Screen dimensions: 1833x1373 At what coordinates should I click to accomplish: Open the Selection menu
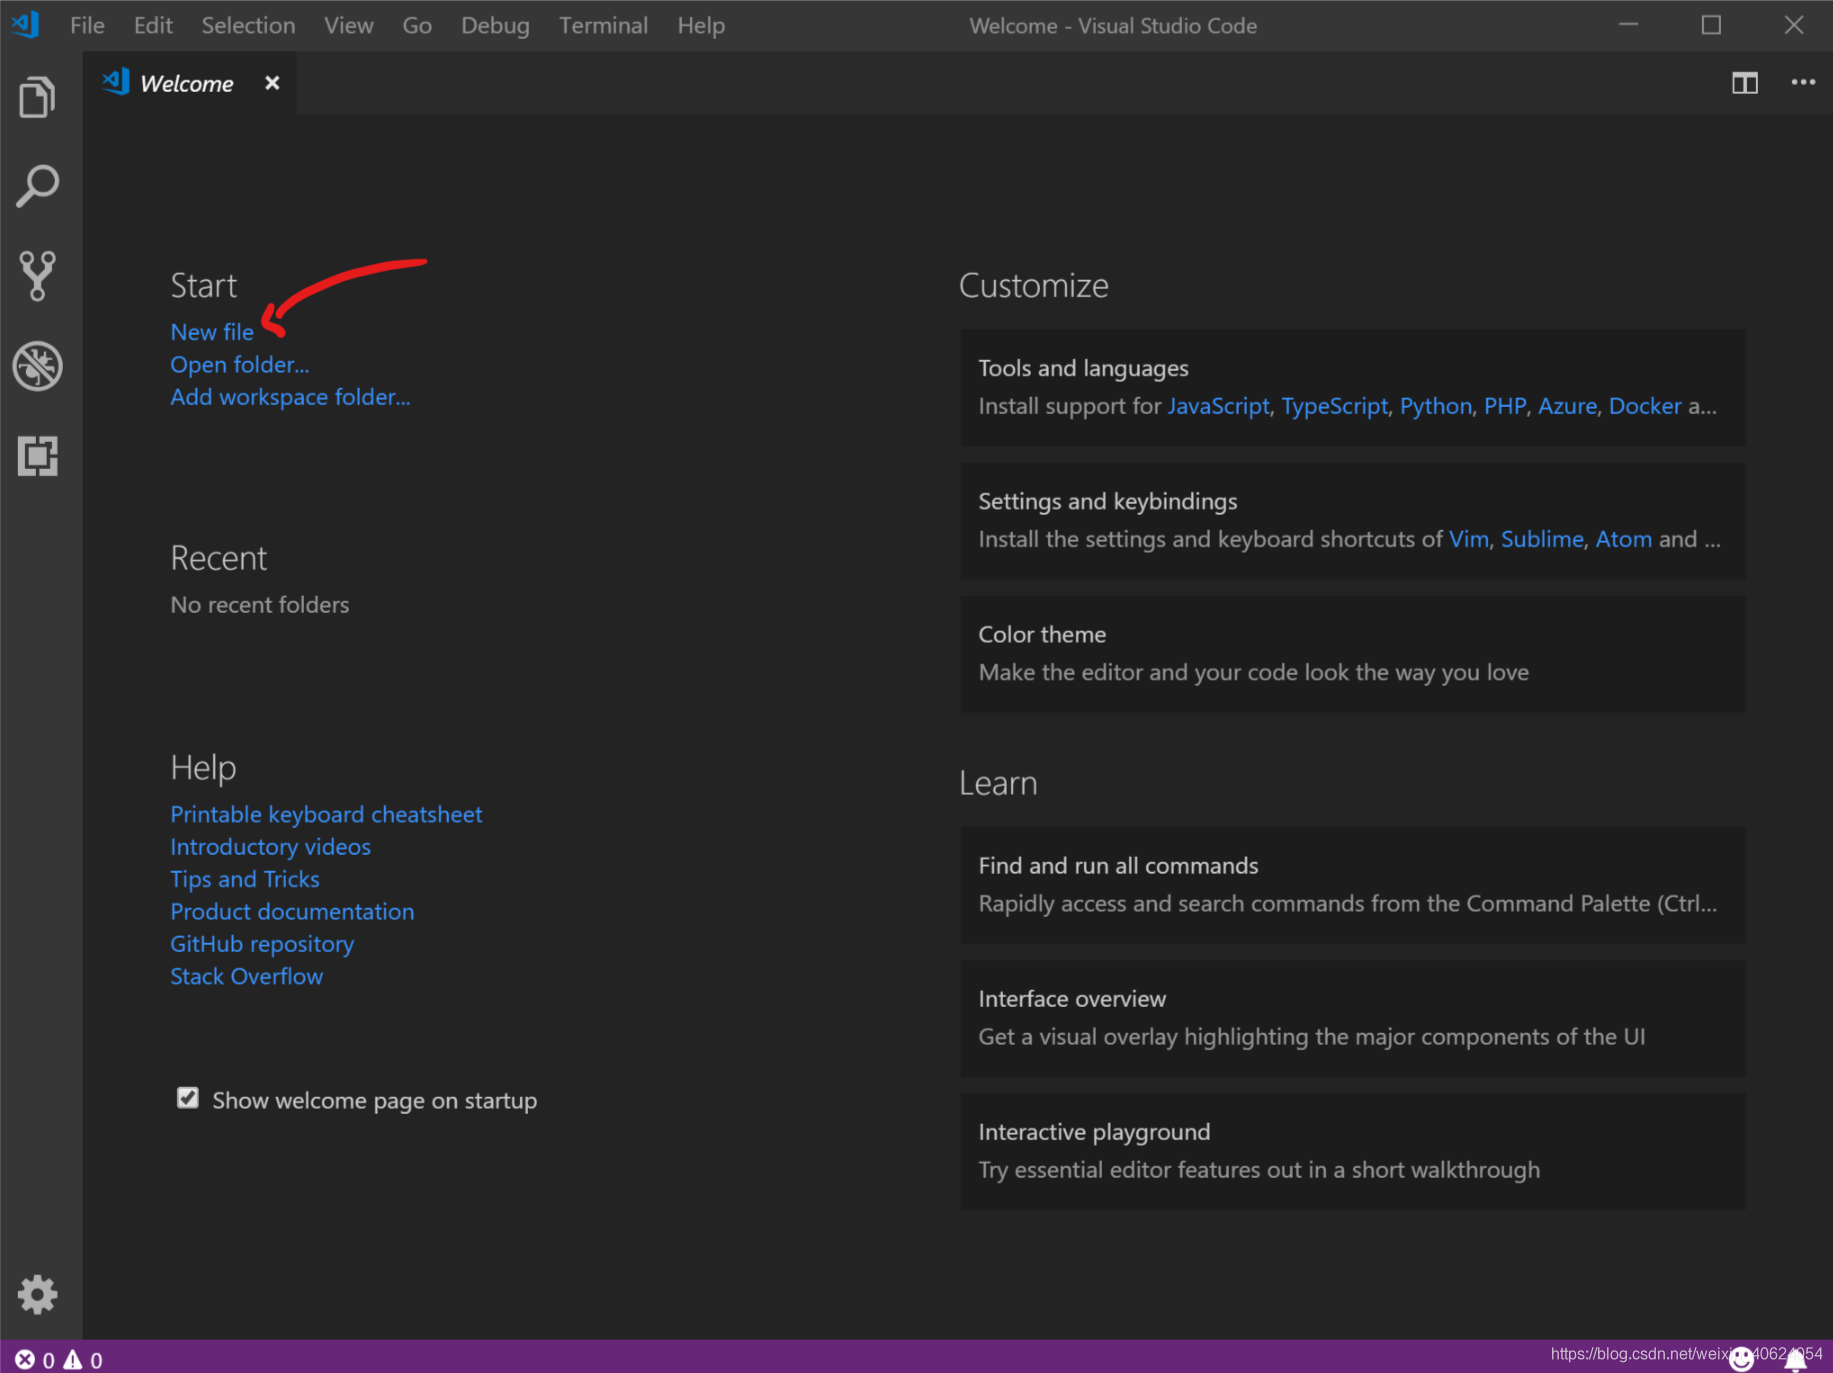pyautogui.click(x=248, y=25)
